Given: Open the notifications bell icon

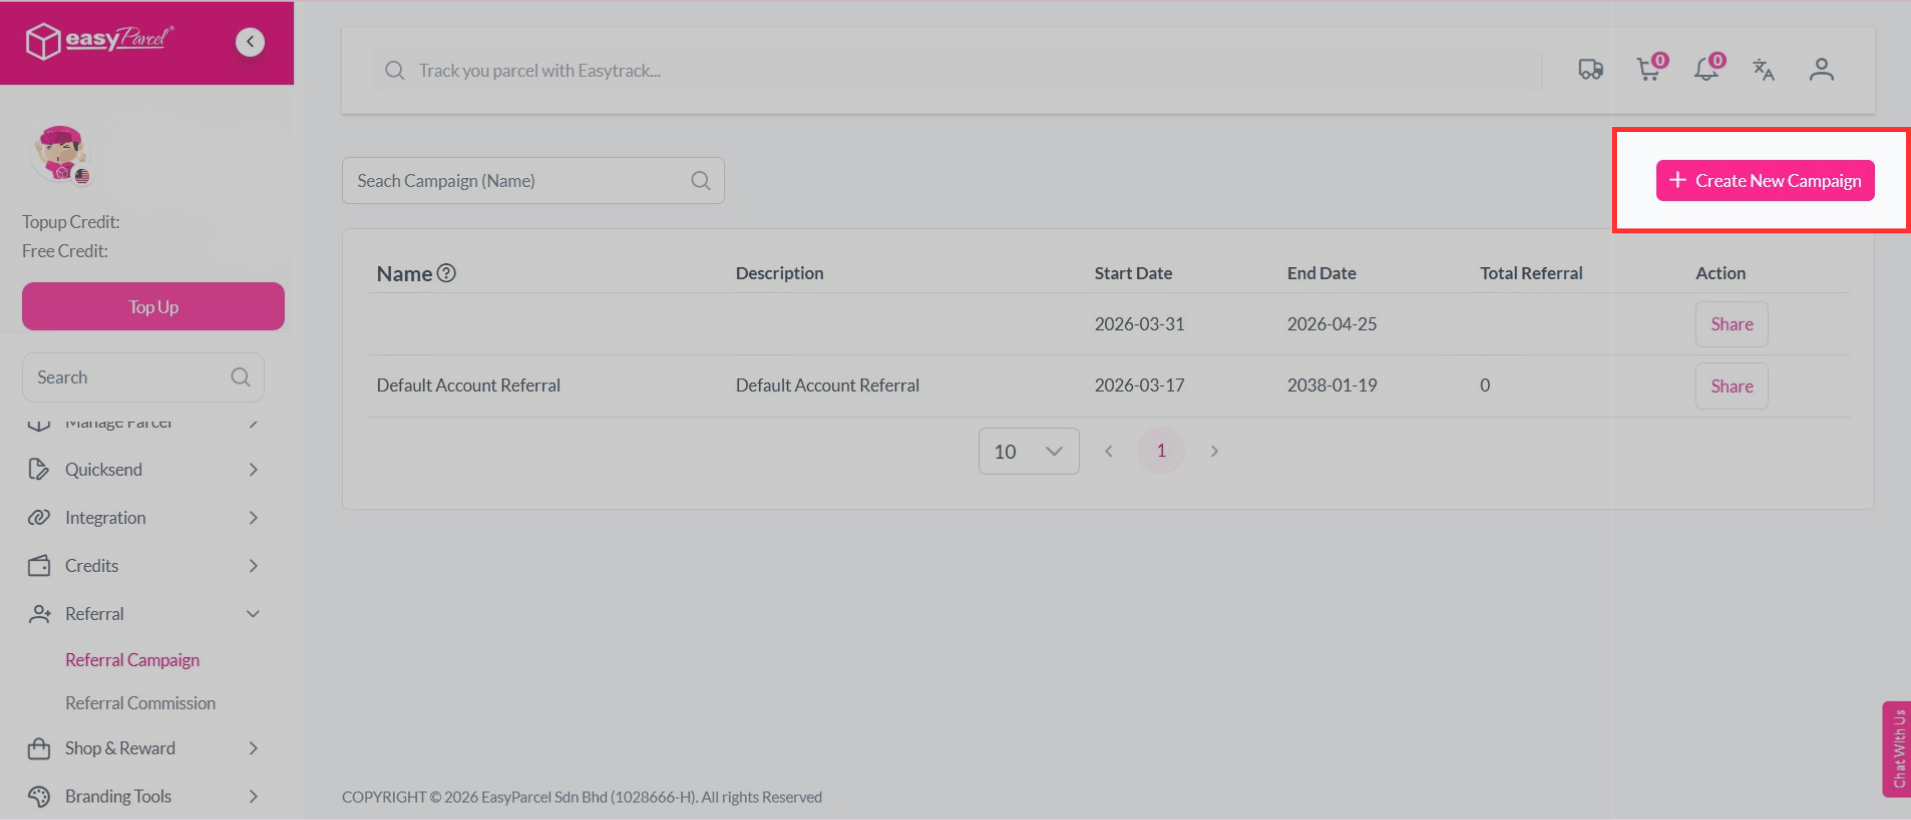Looking at the screenshot, I should click(x=1706, y=70).
